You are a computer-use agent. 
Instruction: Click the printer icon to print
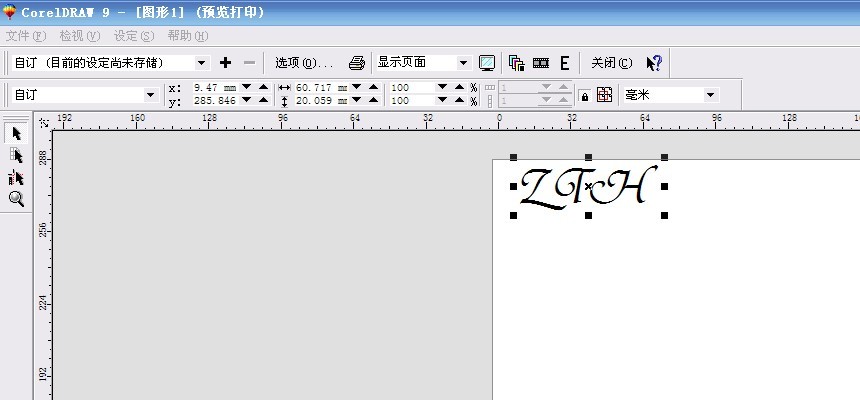point(357,63)
